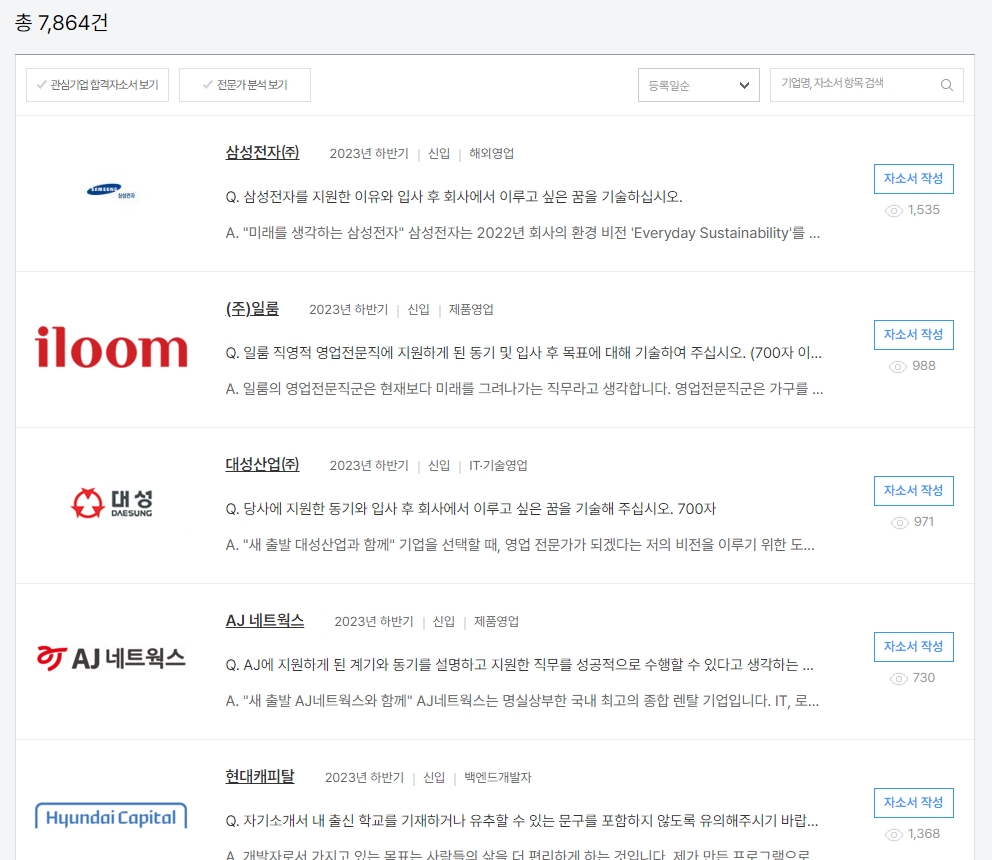This screenshot has height=860, width=992.
Task: Click 자소서 작성 for 일룸
Action: (x=914, y=335)
